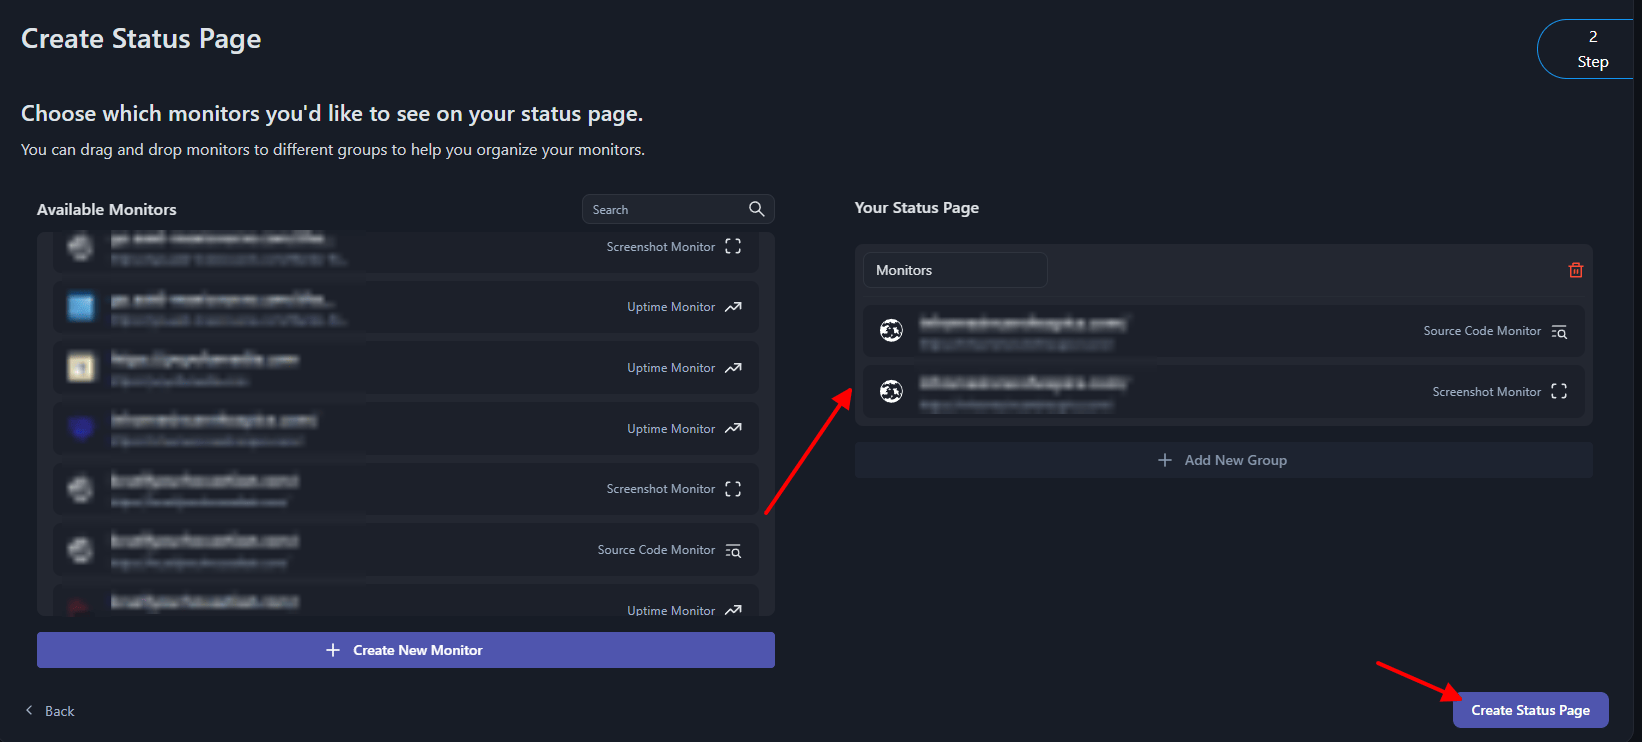Click the "Choose which monitors" heading text
The image size is (1642, 742).
click(x=332, y=114)
